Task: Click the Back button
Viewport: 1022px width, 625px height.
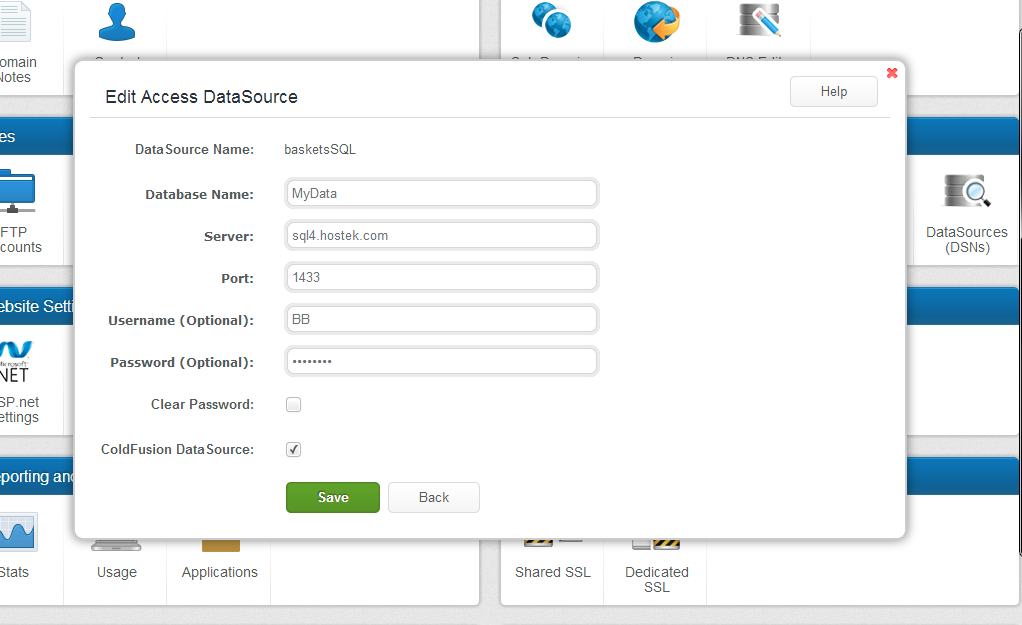Action: (x=433, y=497)
